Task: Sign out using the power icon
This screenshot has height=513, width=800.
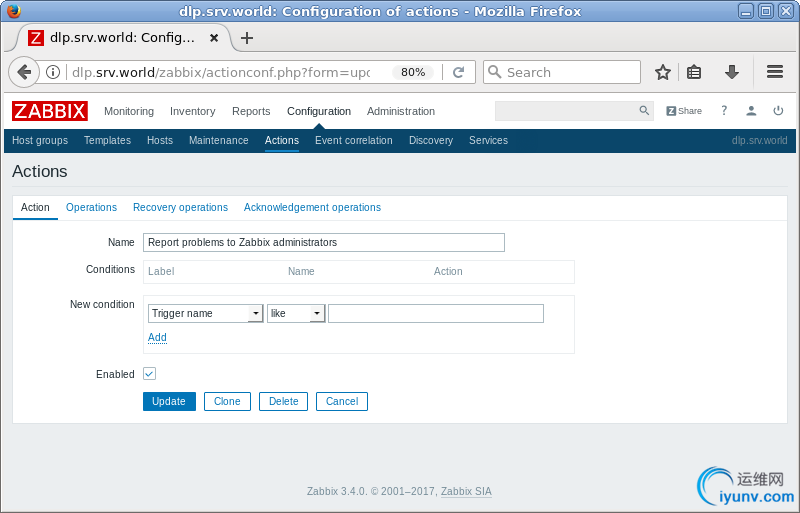Action: (778, 111)
